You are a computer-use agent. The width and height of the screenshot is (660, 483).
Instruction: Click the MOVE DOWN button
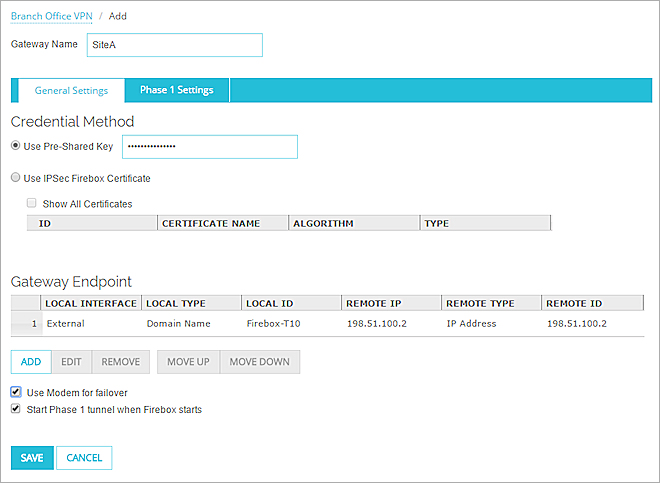coord(259,361)
